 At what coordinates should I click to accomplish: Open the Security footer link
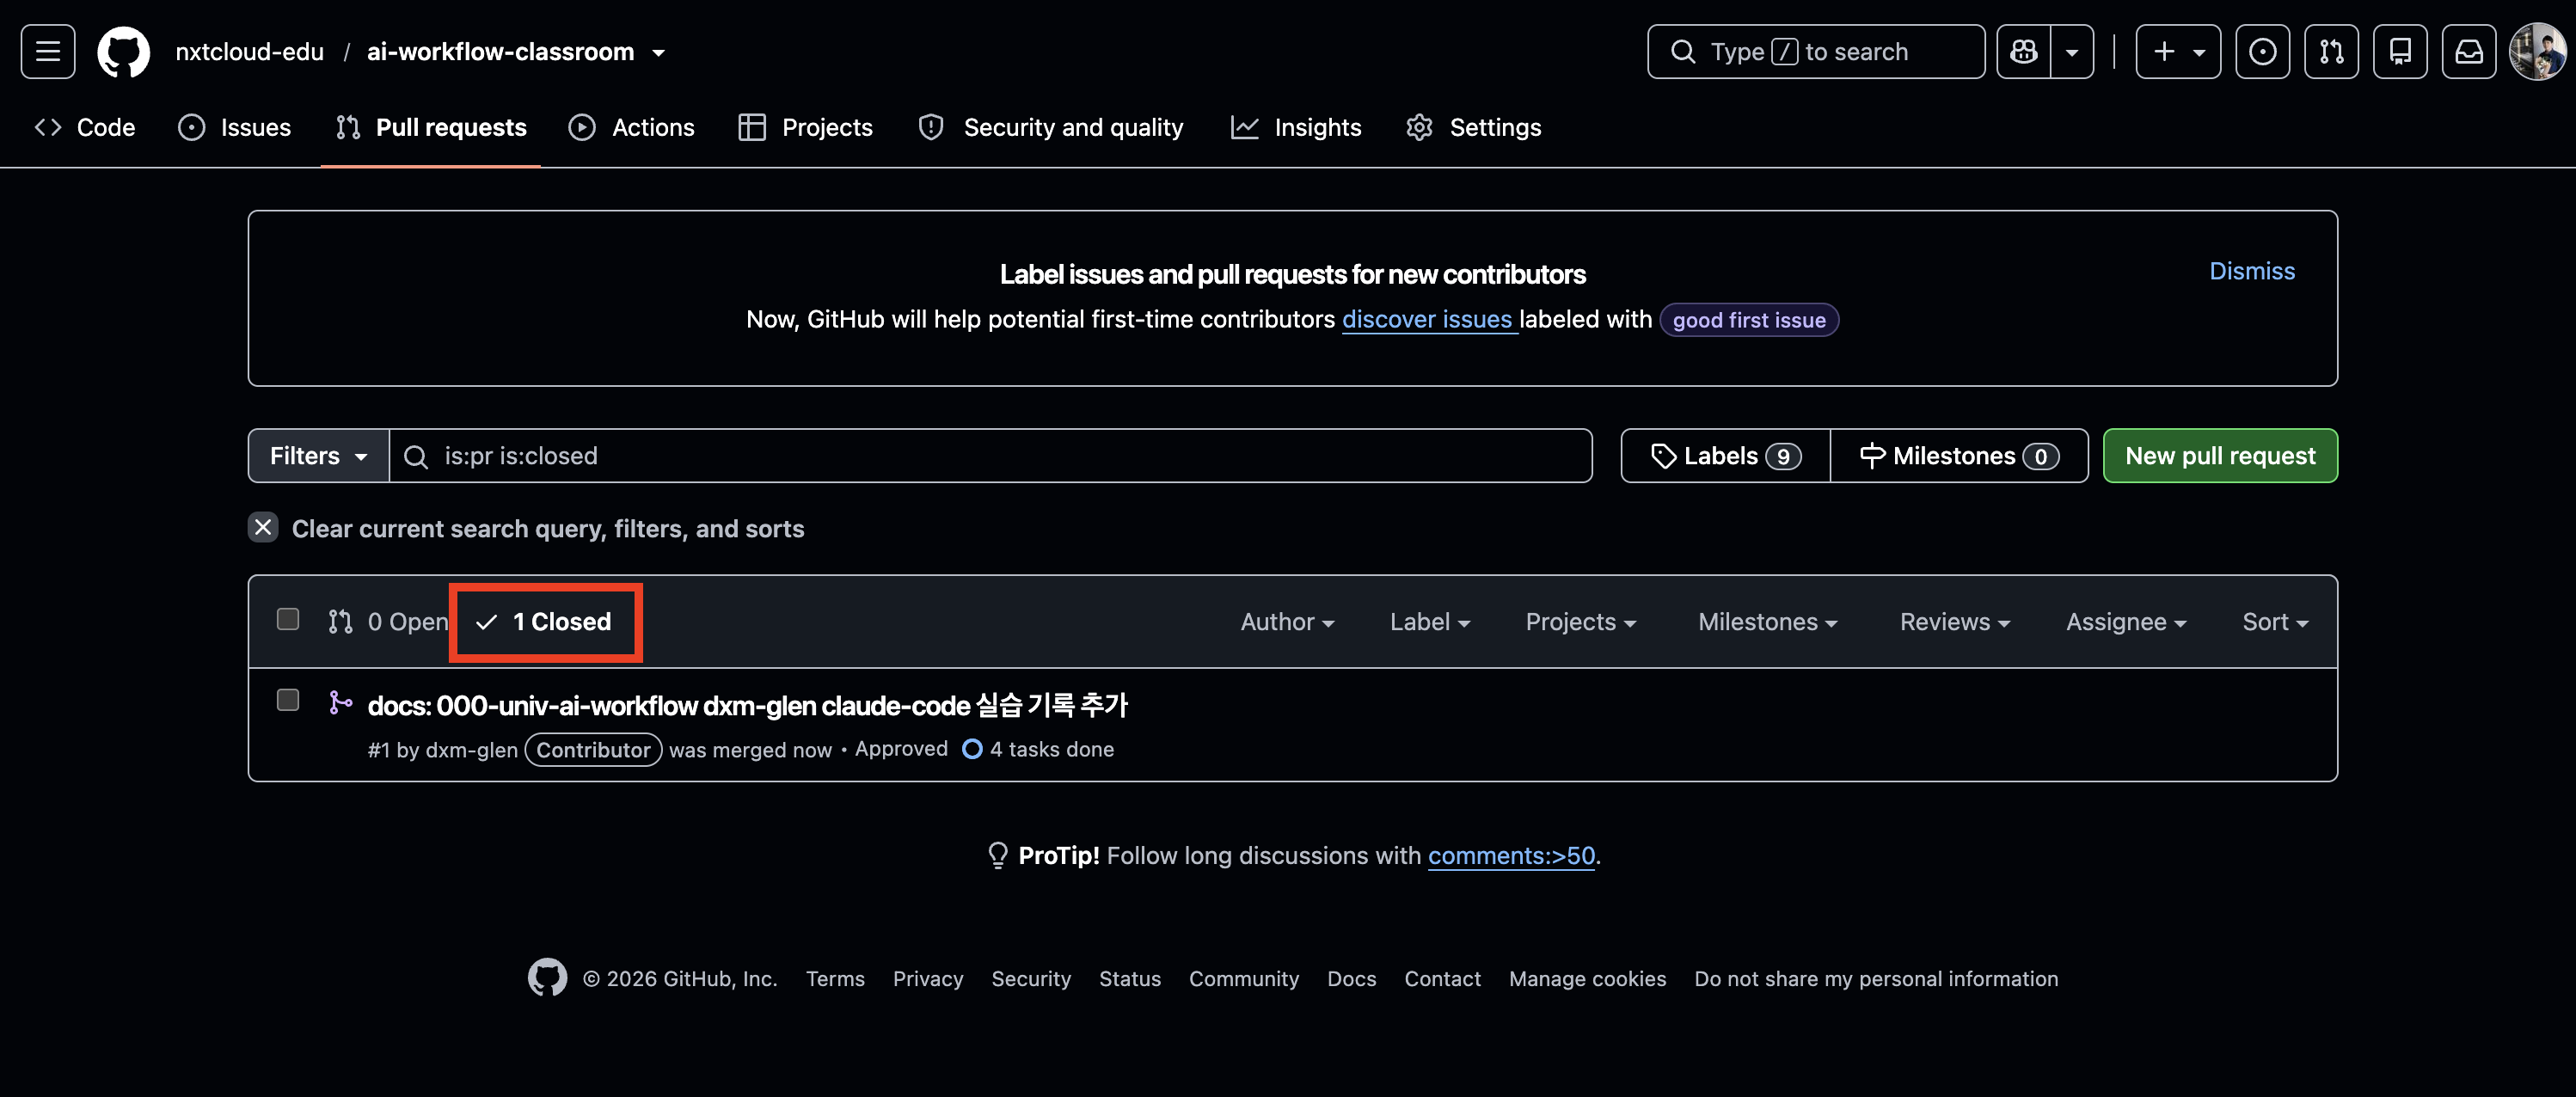(x=1031, y=979)
